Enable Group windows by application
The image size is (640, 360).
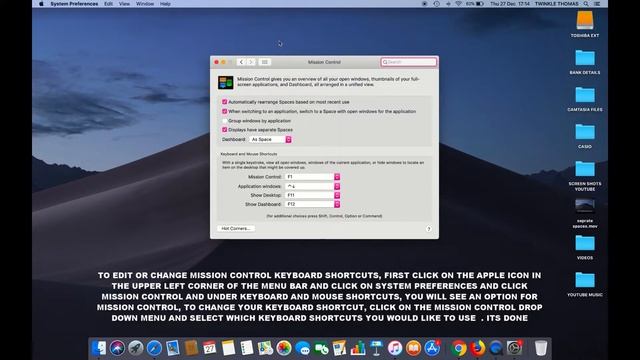point(224,121)
